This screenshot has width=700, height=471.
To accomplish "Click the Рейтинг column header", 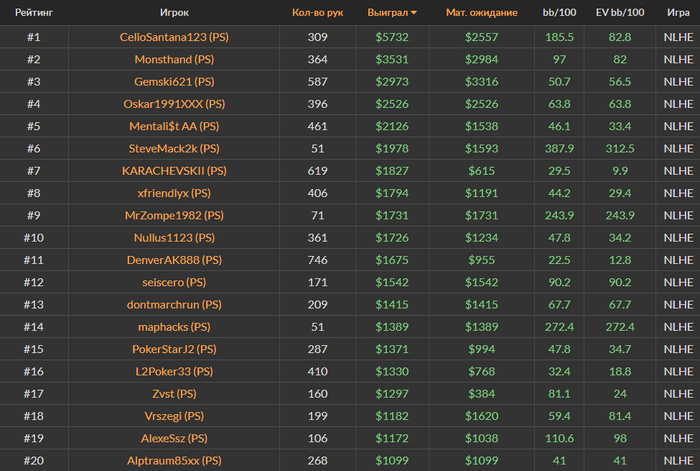I will pos(33,13).
